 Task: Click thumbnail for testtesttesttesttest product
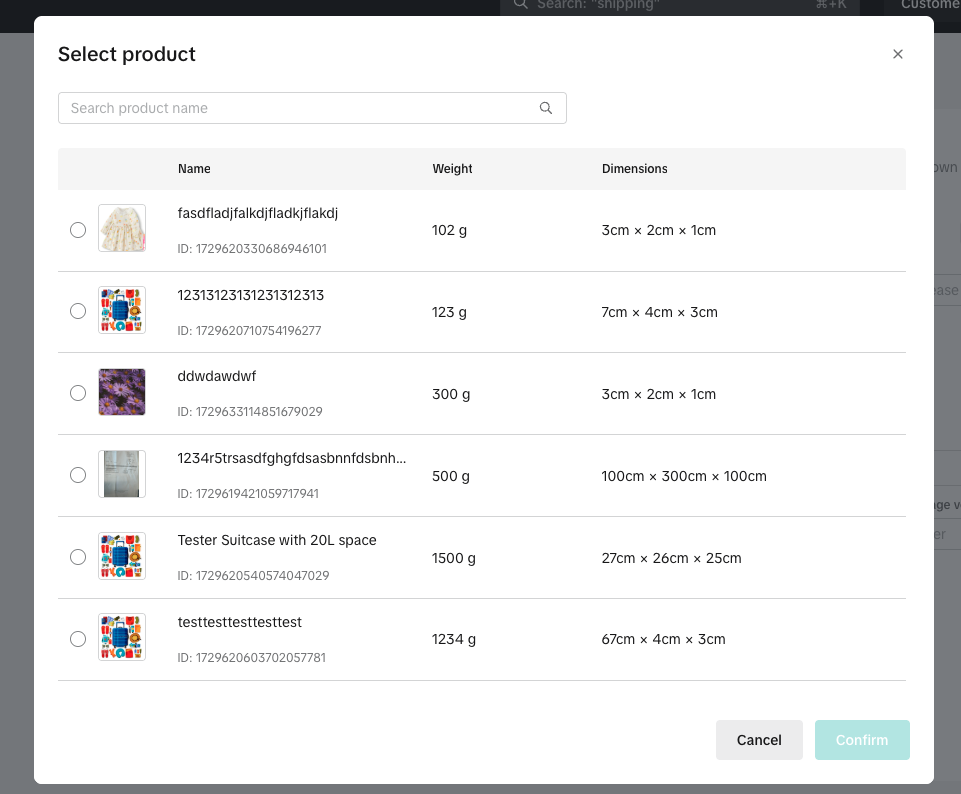[122, 639]
